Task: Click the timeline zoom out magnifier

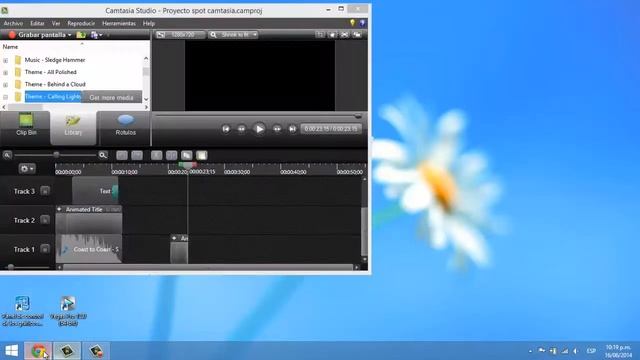Action: click(x=7, y=155)
